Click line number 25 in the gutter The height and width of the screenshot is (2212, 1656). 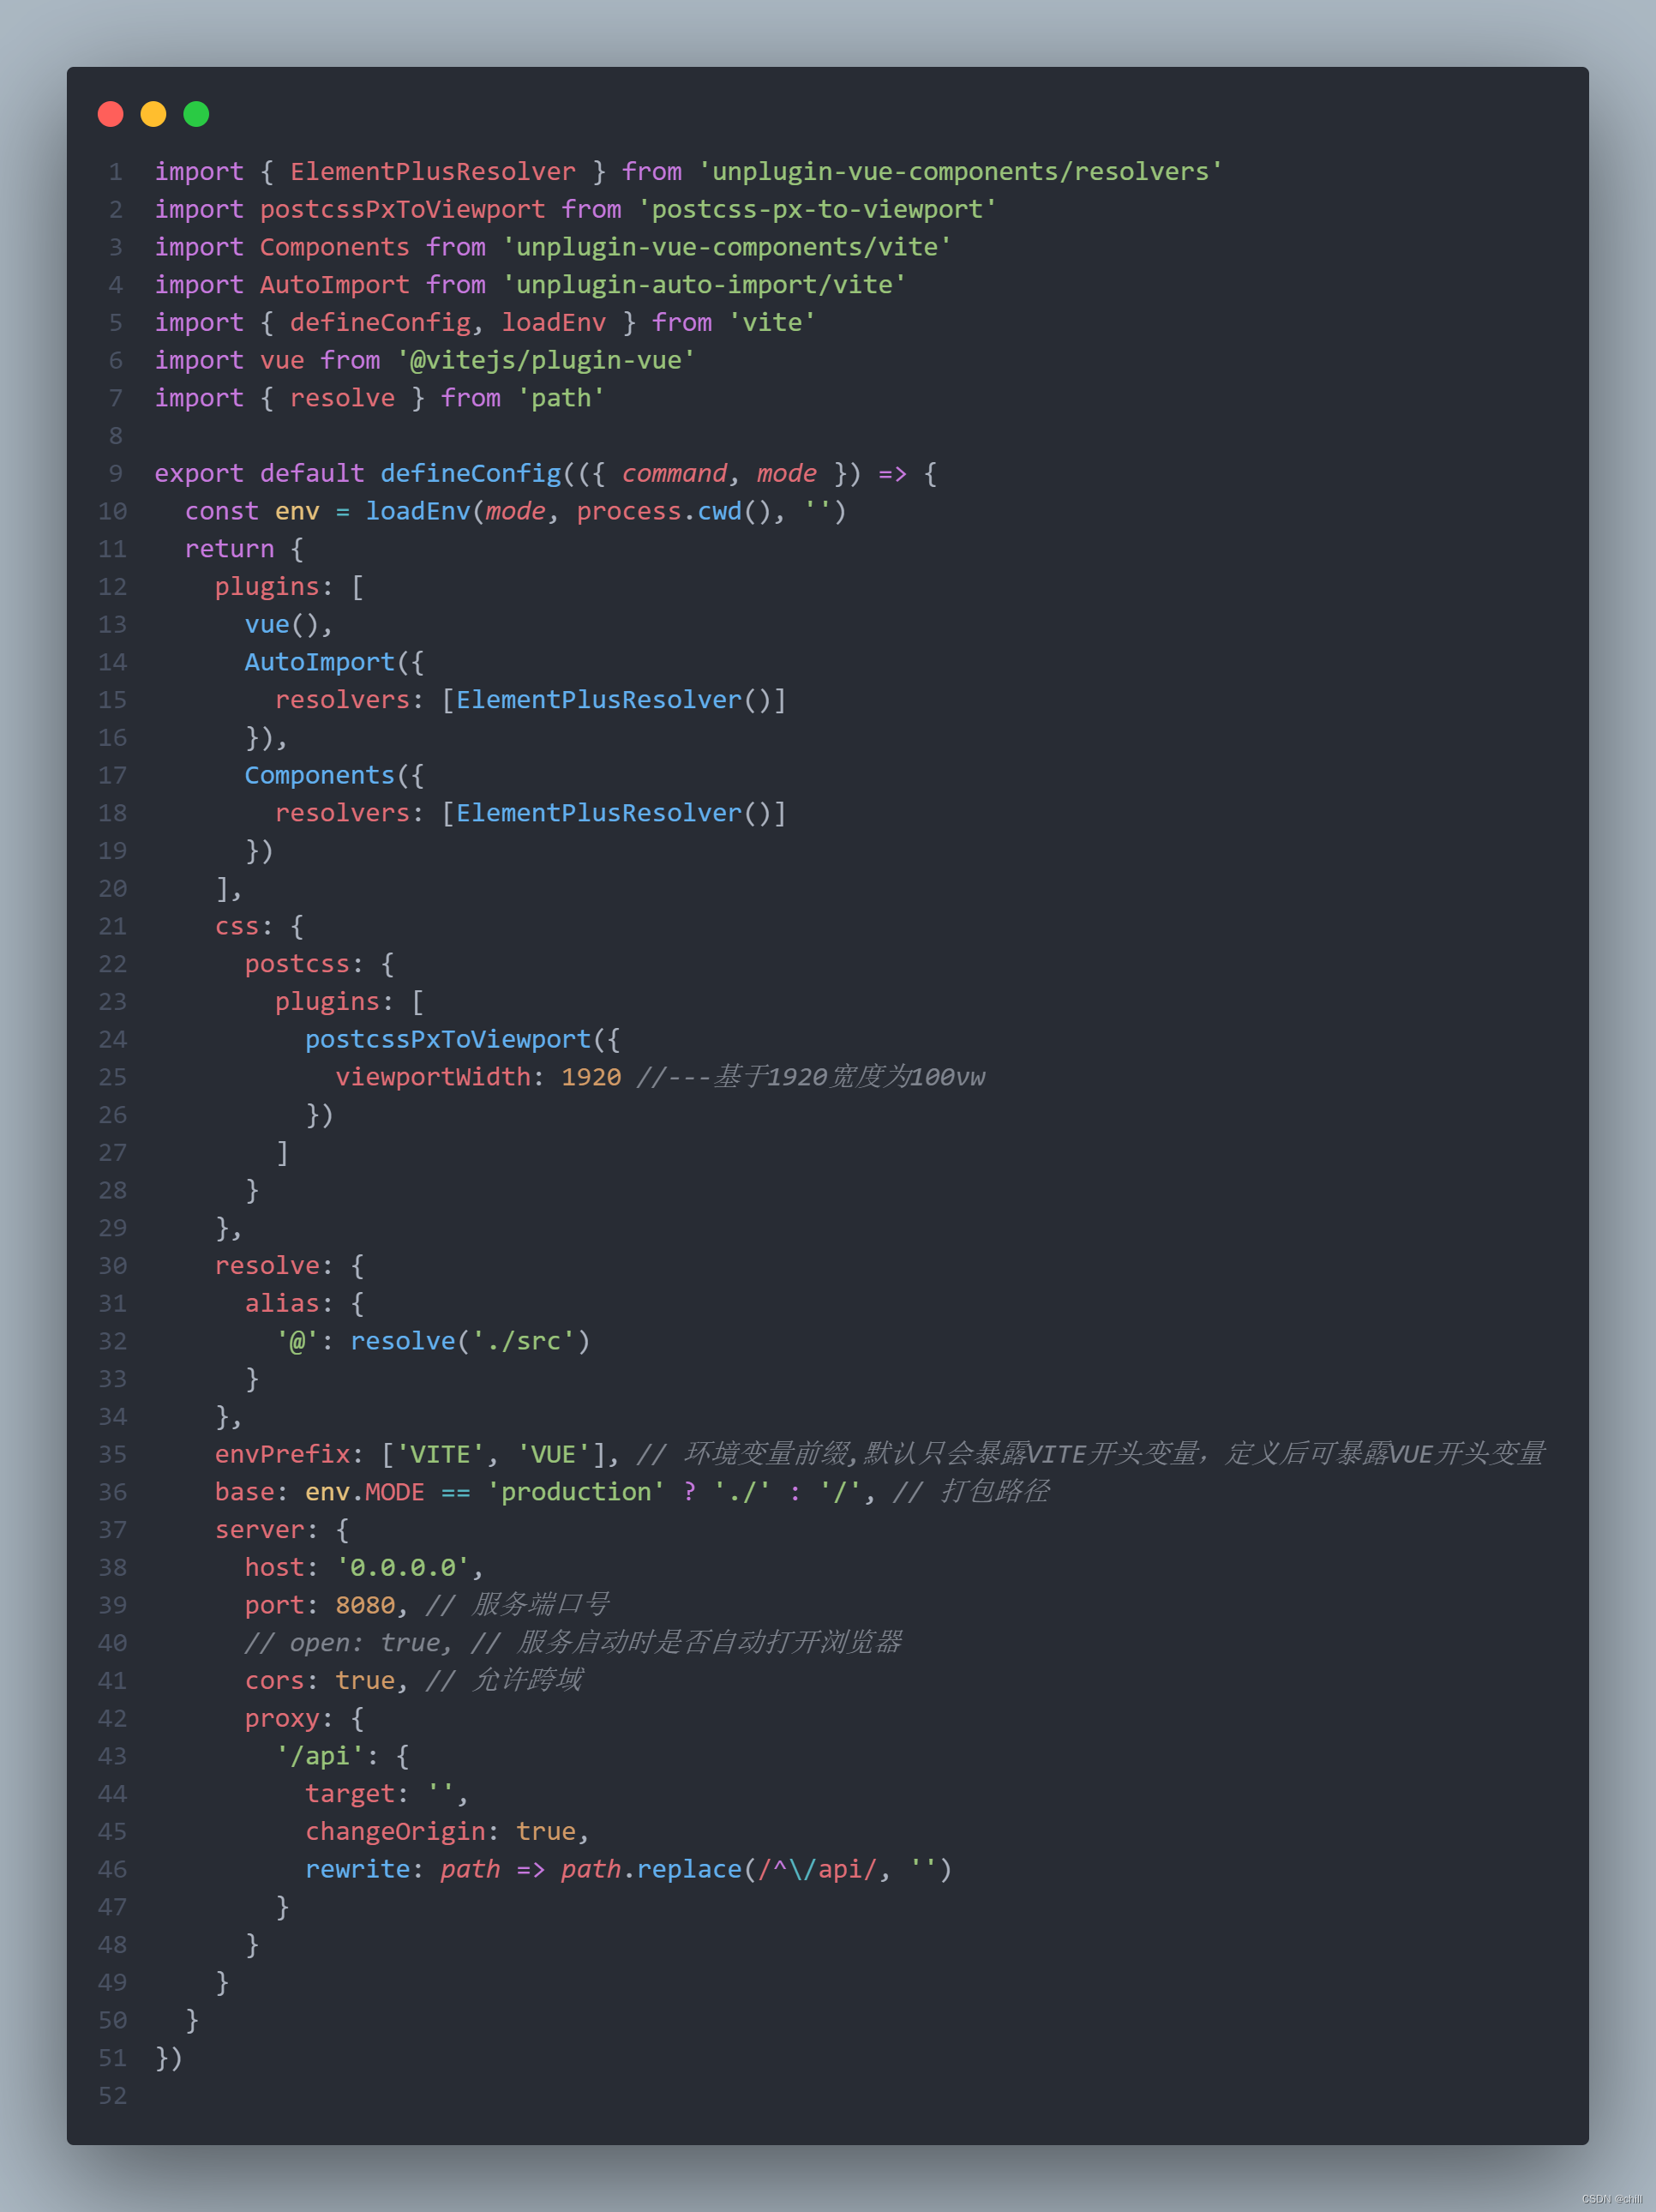pos(112,1077)
